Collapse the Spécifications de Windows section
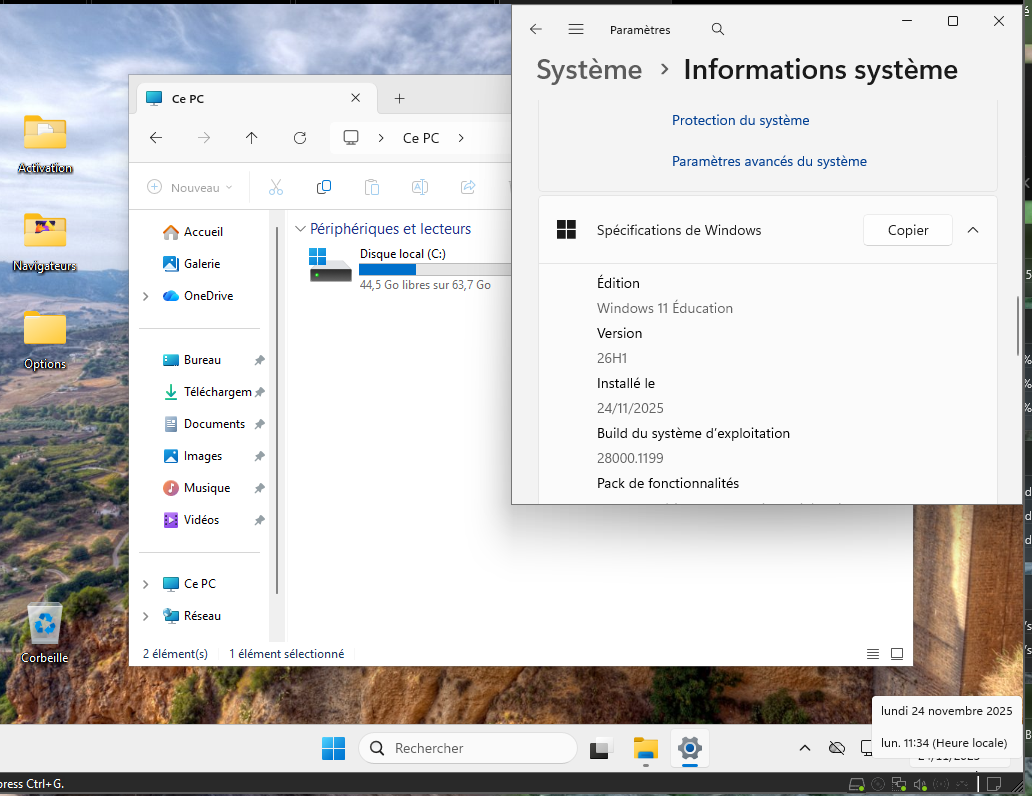The height and width of the screenshot is (796, 1032). click(x=973, y=230)
